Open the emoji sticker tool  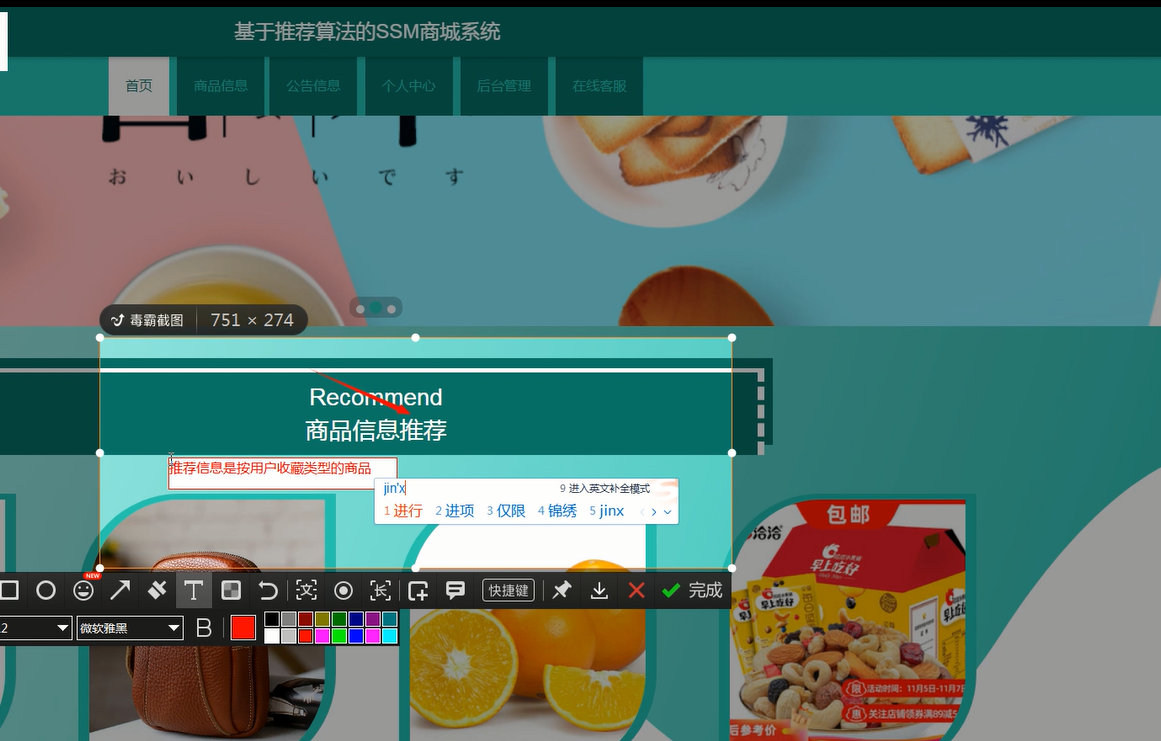[x=84, y=590]
